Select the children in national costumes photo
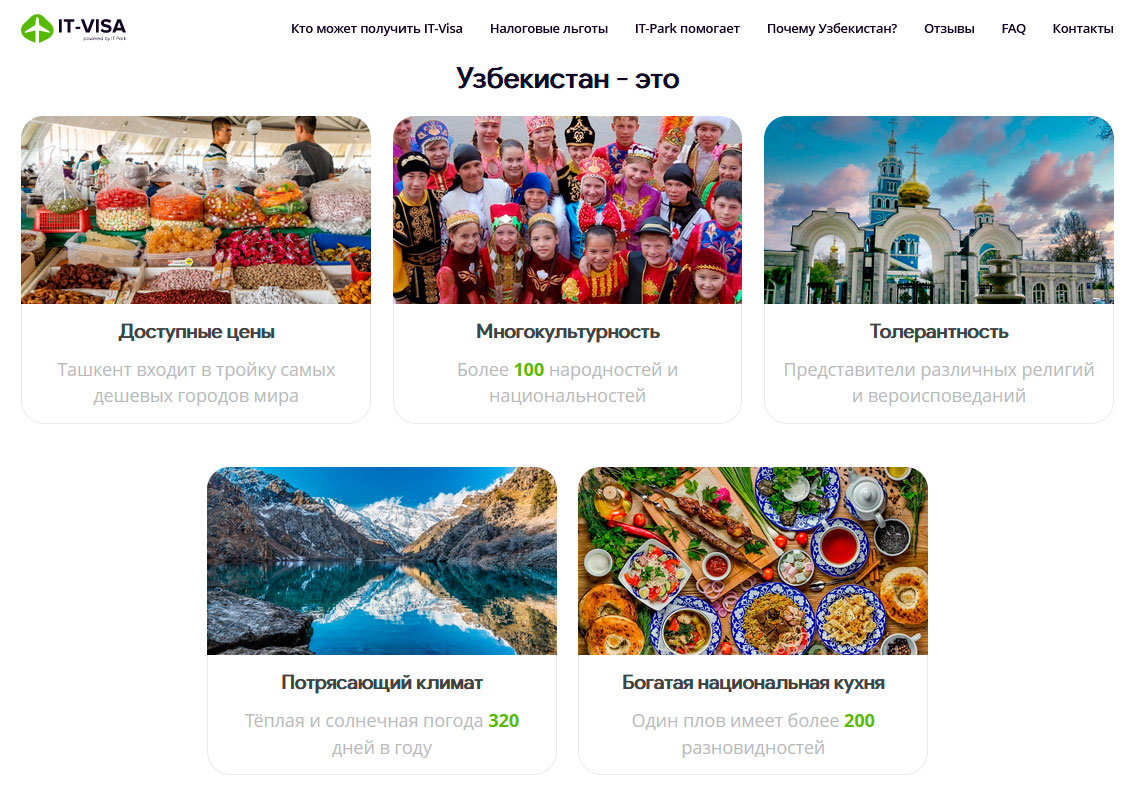 click(x=567, y=210)
